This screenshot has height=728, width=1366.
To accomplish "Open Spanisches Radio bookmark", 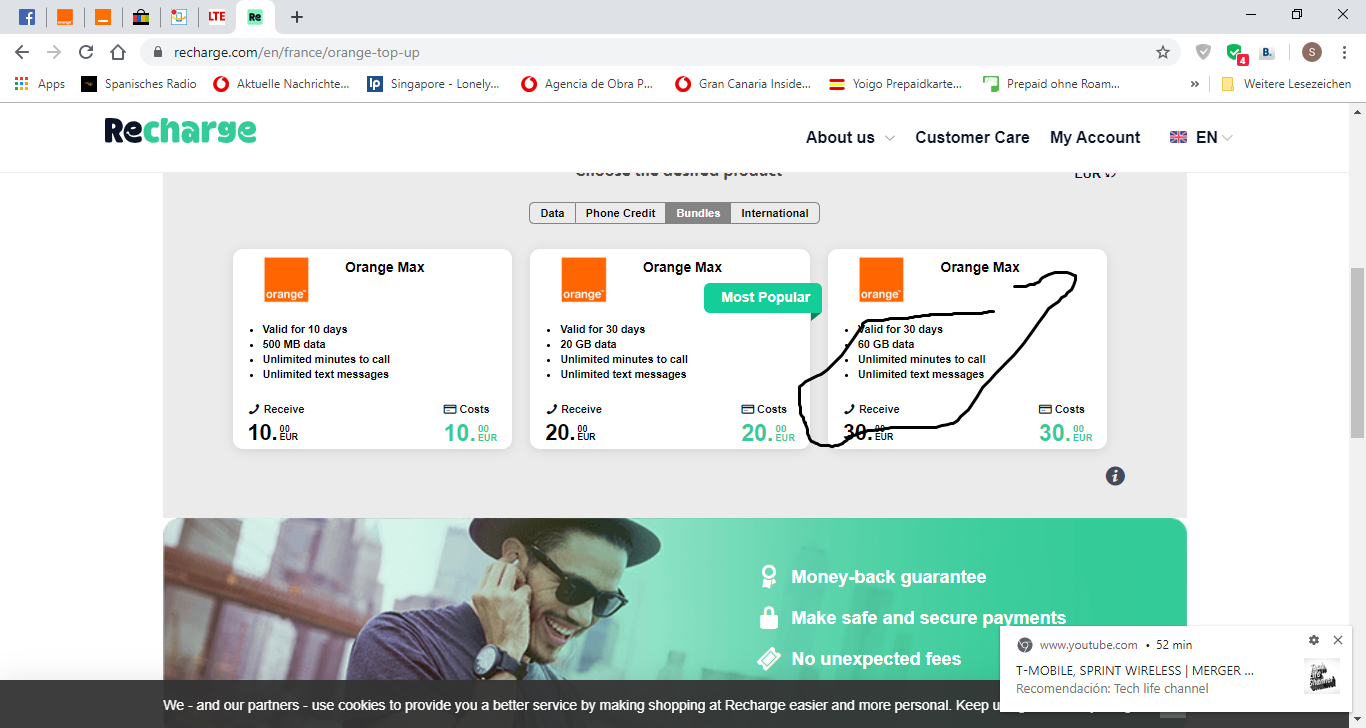I will click(139, 84).
